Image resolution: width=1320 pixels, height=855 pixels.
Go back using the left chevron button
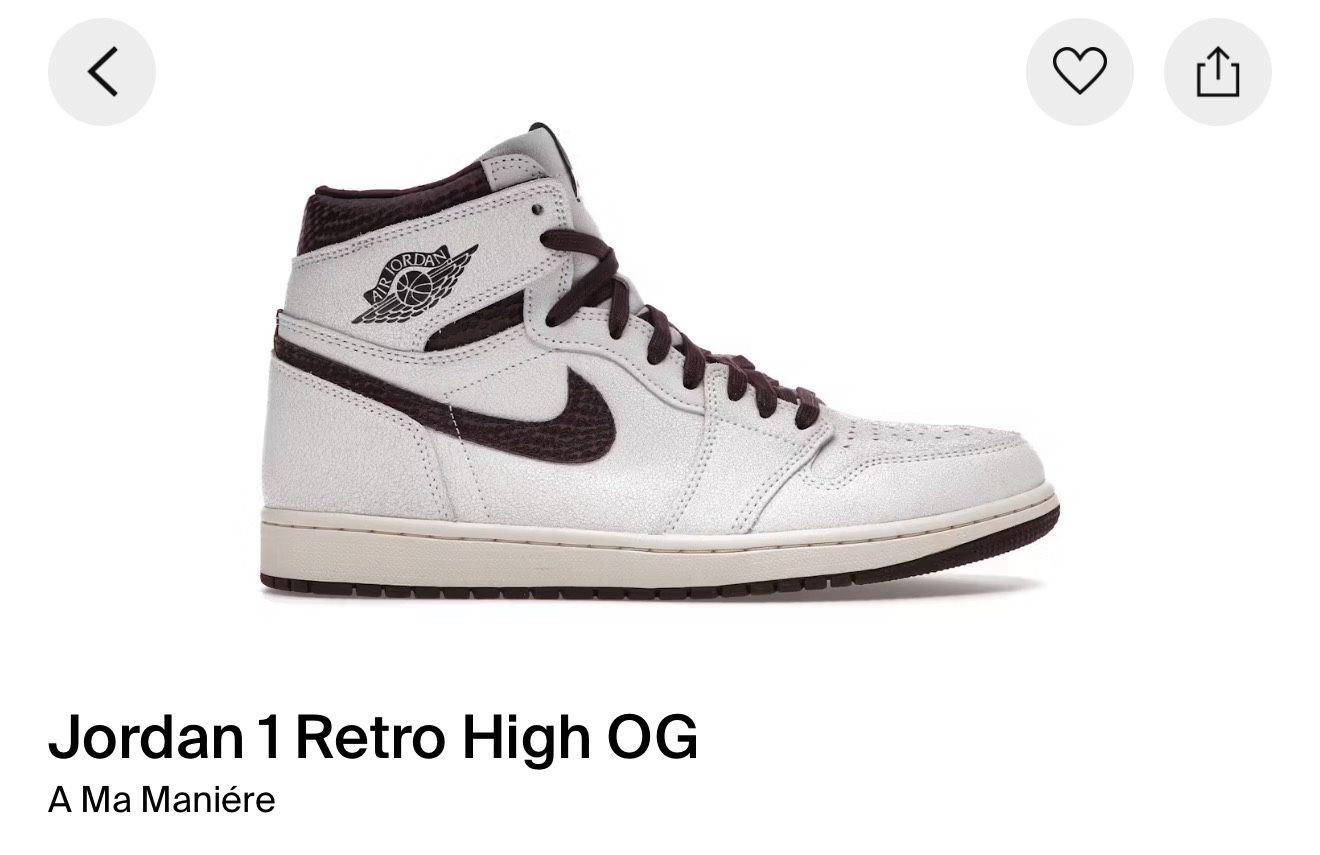[102, 72]
